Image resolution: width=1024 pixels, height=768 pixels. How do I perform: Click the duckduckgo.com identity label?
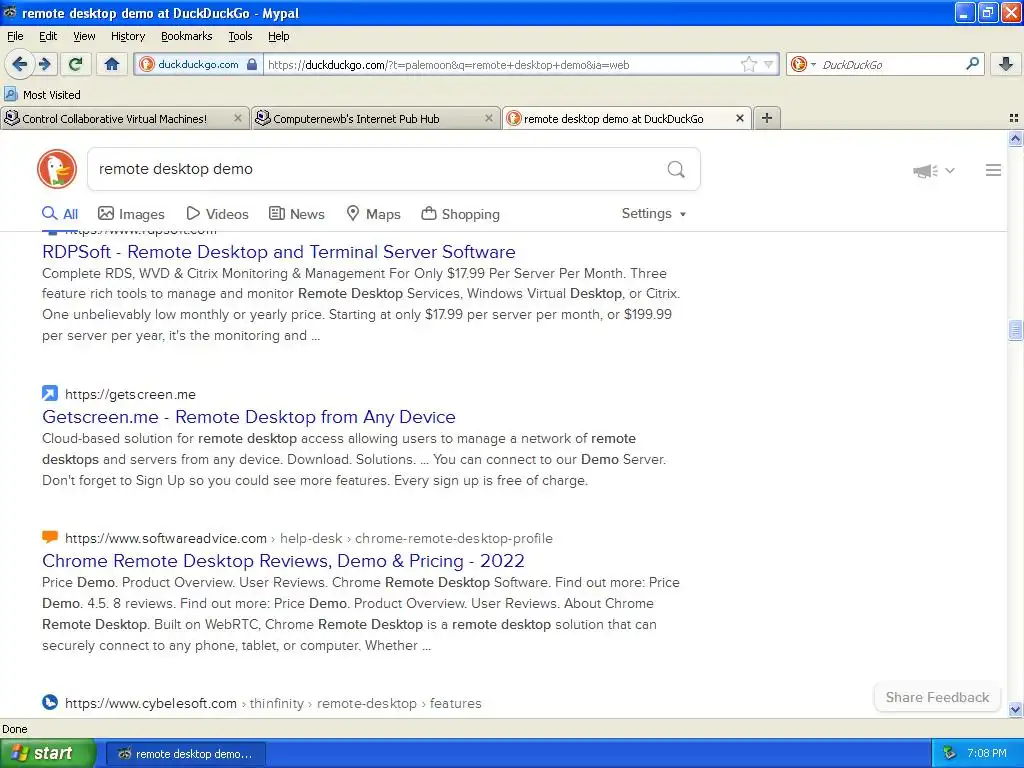(x=198, y=64)
